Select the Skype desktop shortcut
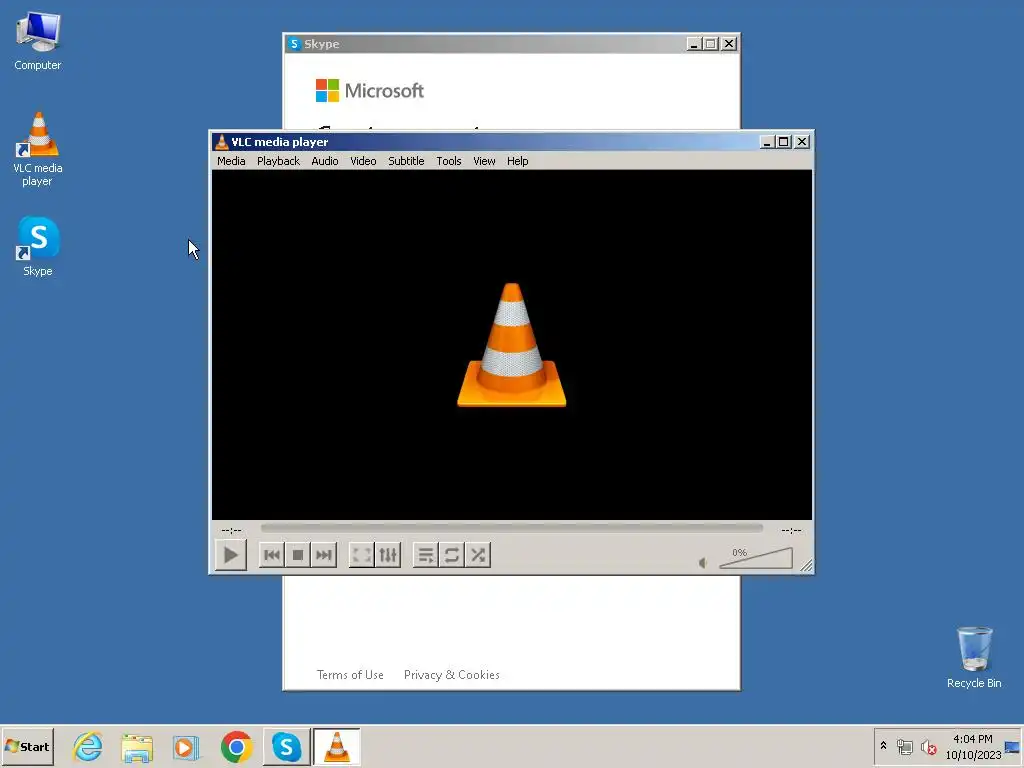The image size is (1024, 768). [38, 246]
